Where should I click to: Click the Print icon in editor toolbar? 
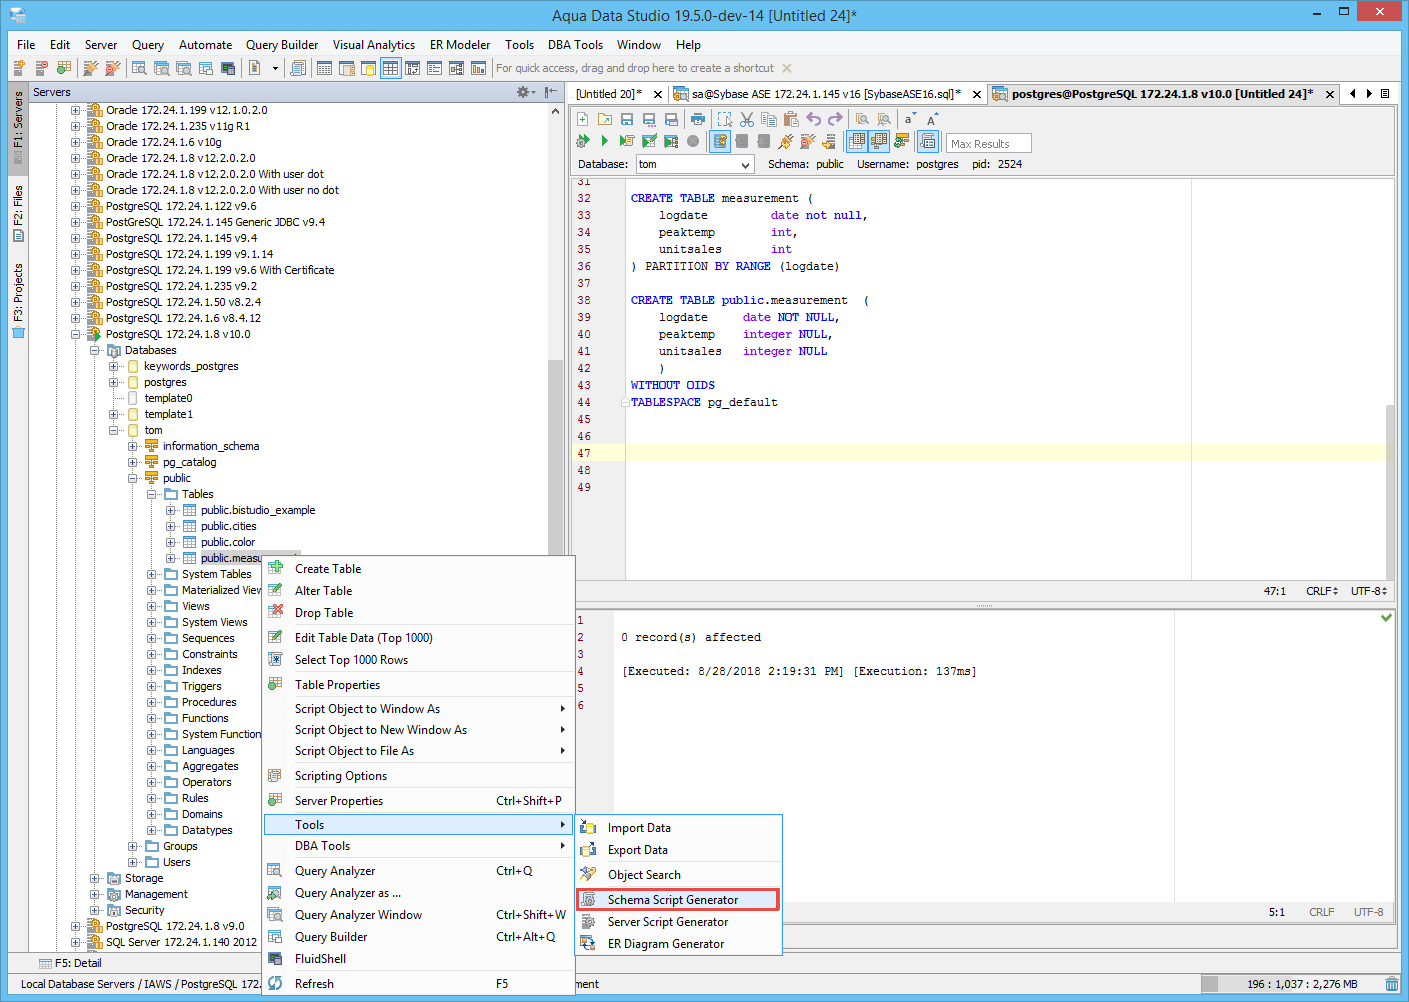[x=697, y=119]
